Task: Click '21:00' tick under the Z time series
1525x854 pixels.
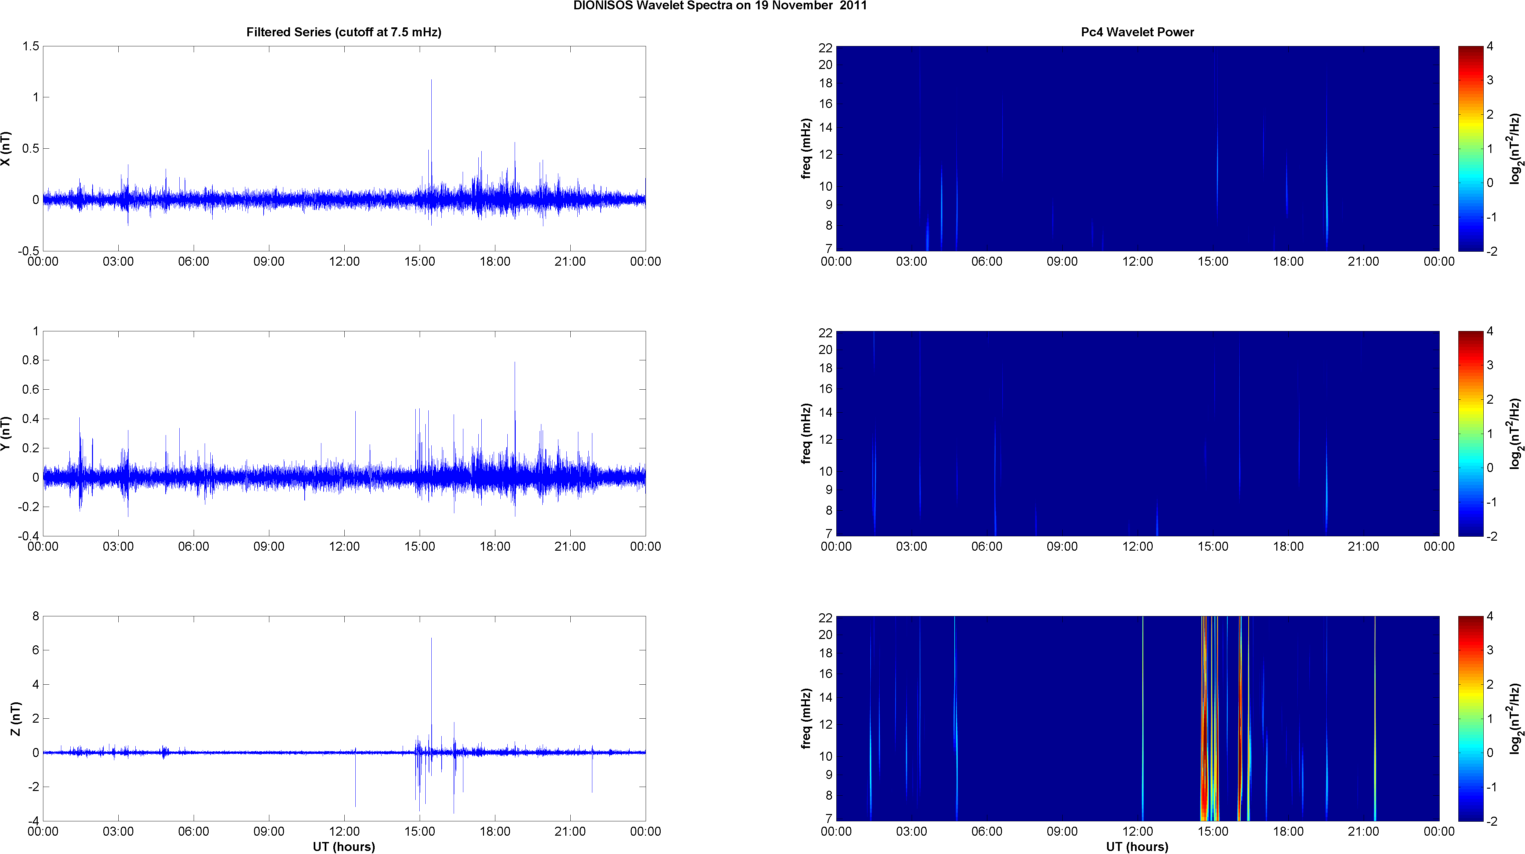Action: tap(570, 832)
